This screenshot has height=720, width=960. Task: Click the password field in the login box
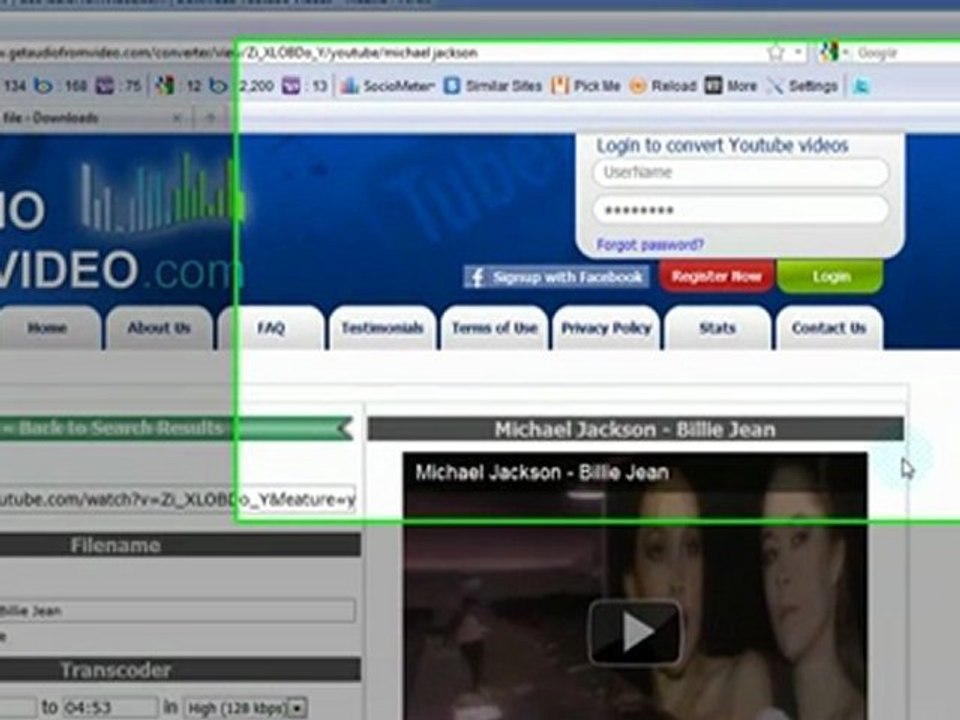coord(741,210)
